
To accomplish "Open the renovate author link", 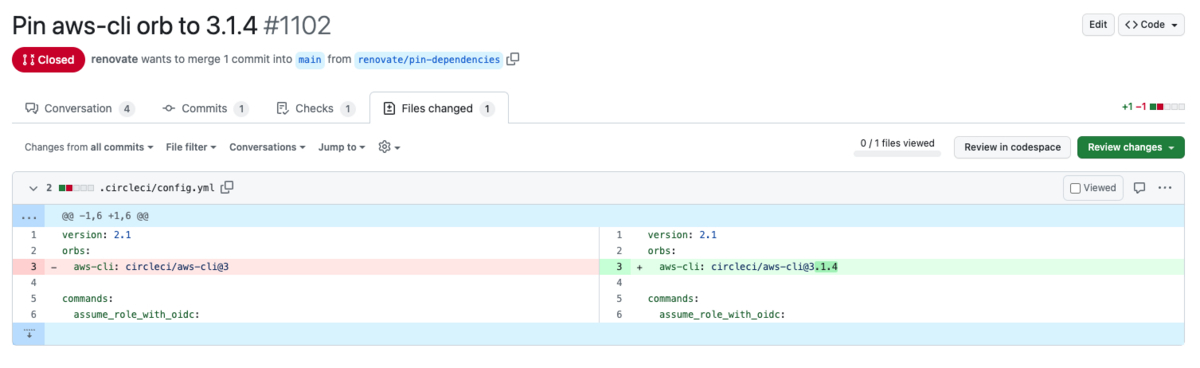I will 114,59.
